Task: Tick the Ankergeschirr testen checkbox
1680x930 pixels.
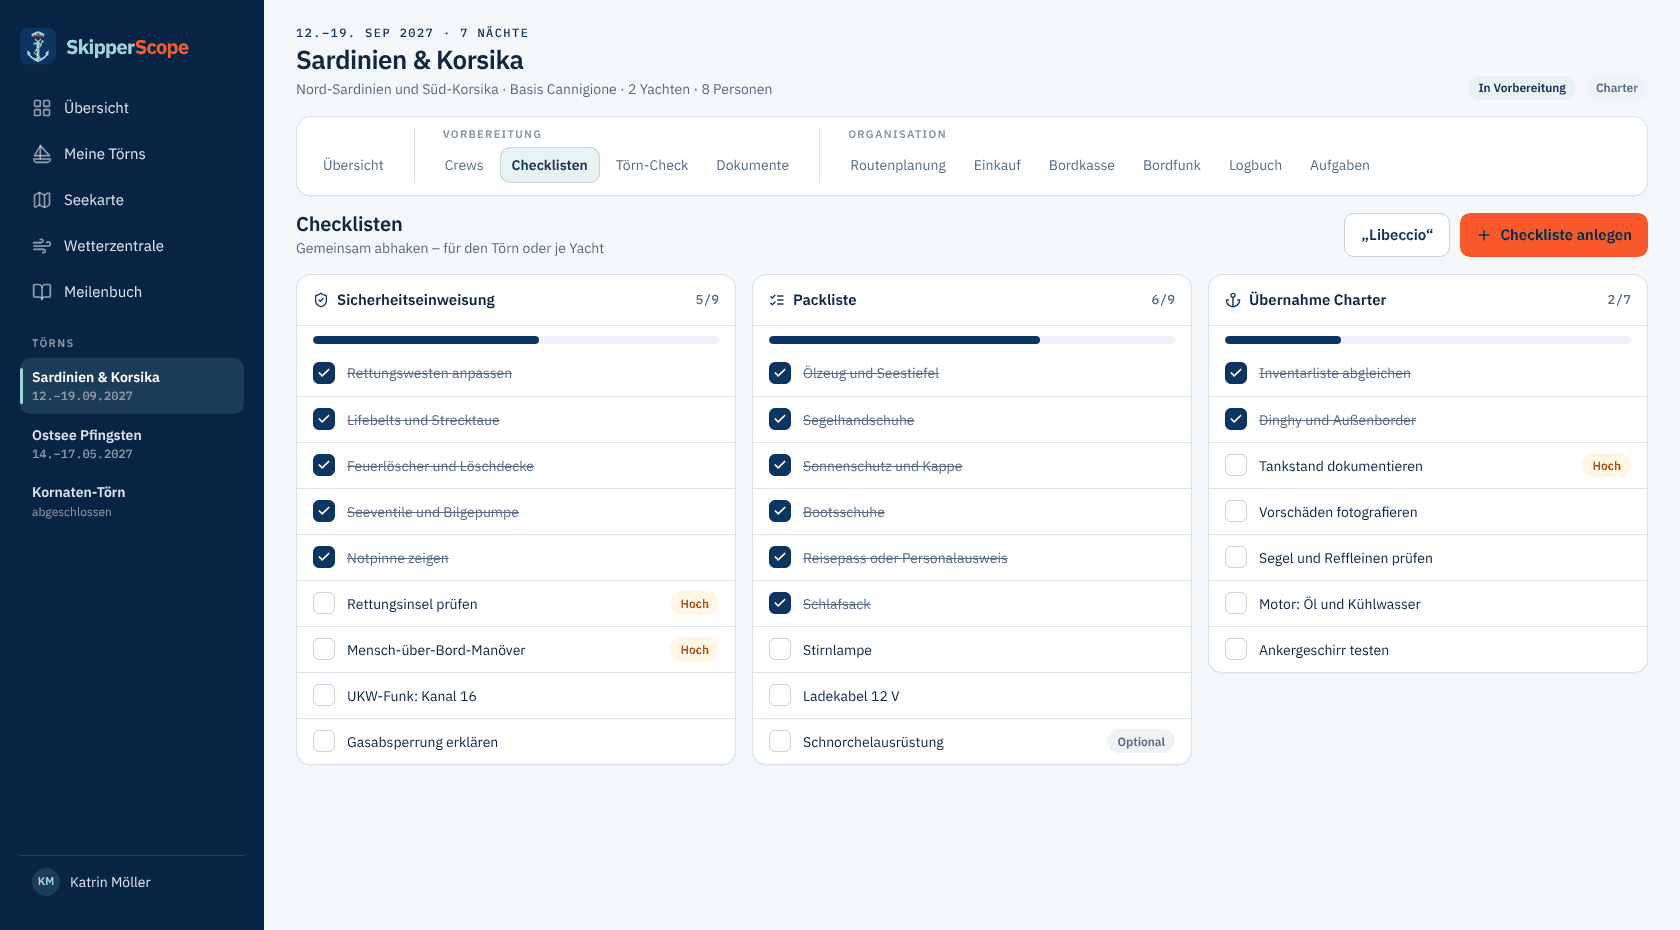Action: point(1236,649)
